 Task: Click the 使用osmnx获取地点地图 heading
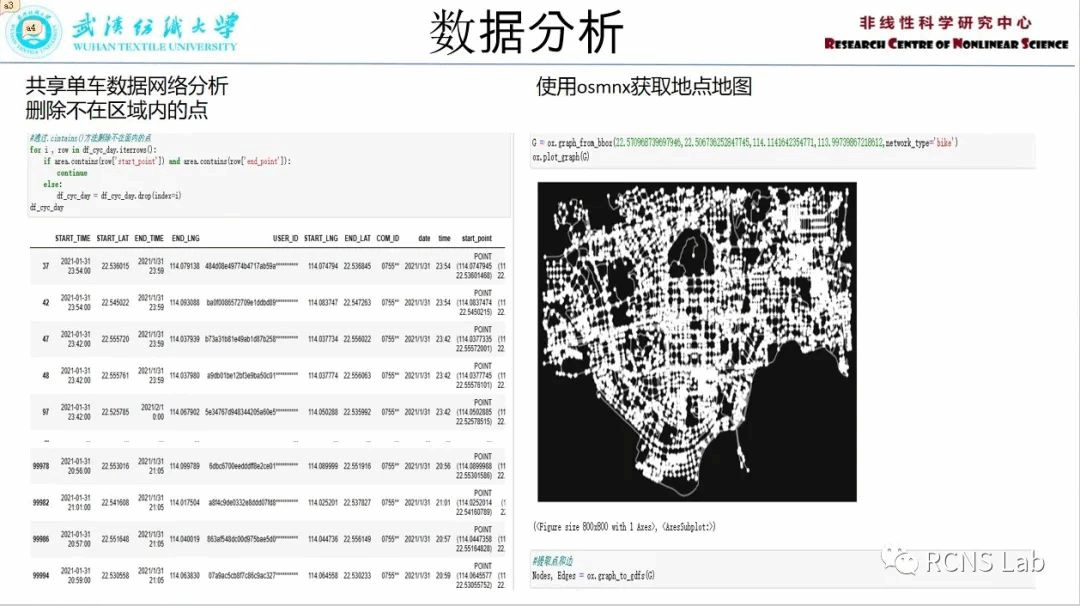(x=643, y=87)
